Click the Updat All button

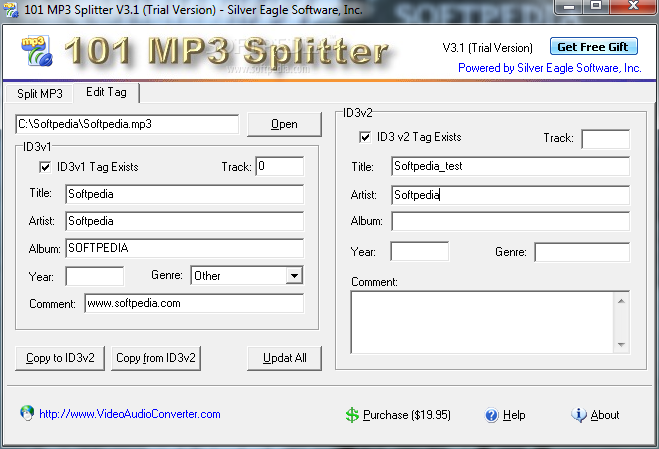click(x=285, y=358)
